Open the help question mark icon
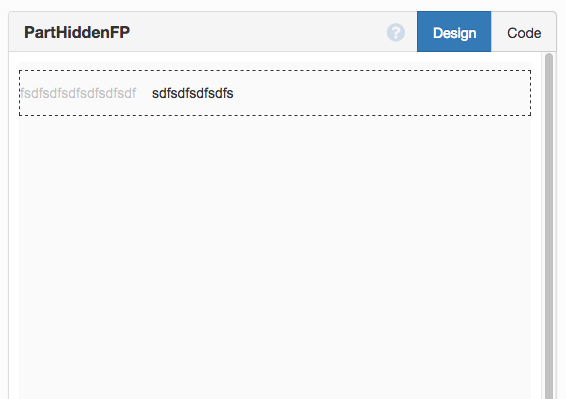566x399 pixels. (x=396, y=32)
